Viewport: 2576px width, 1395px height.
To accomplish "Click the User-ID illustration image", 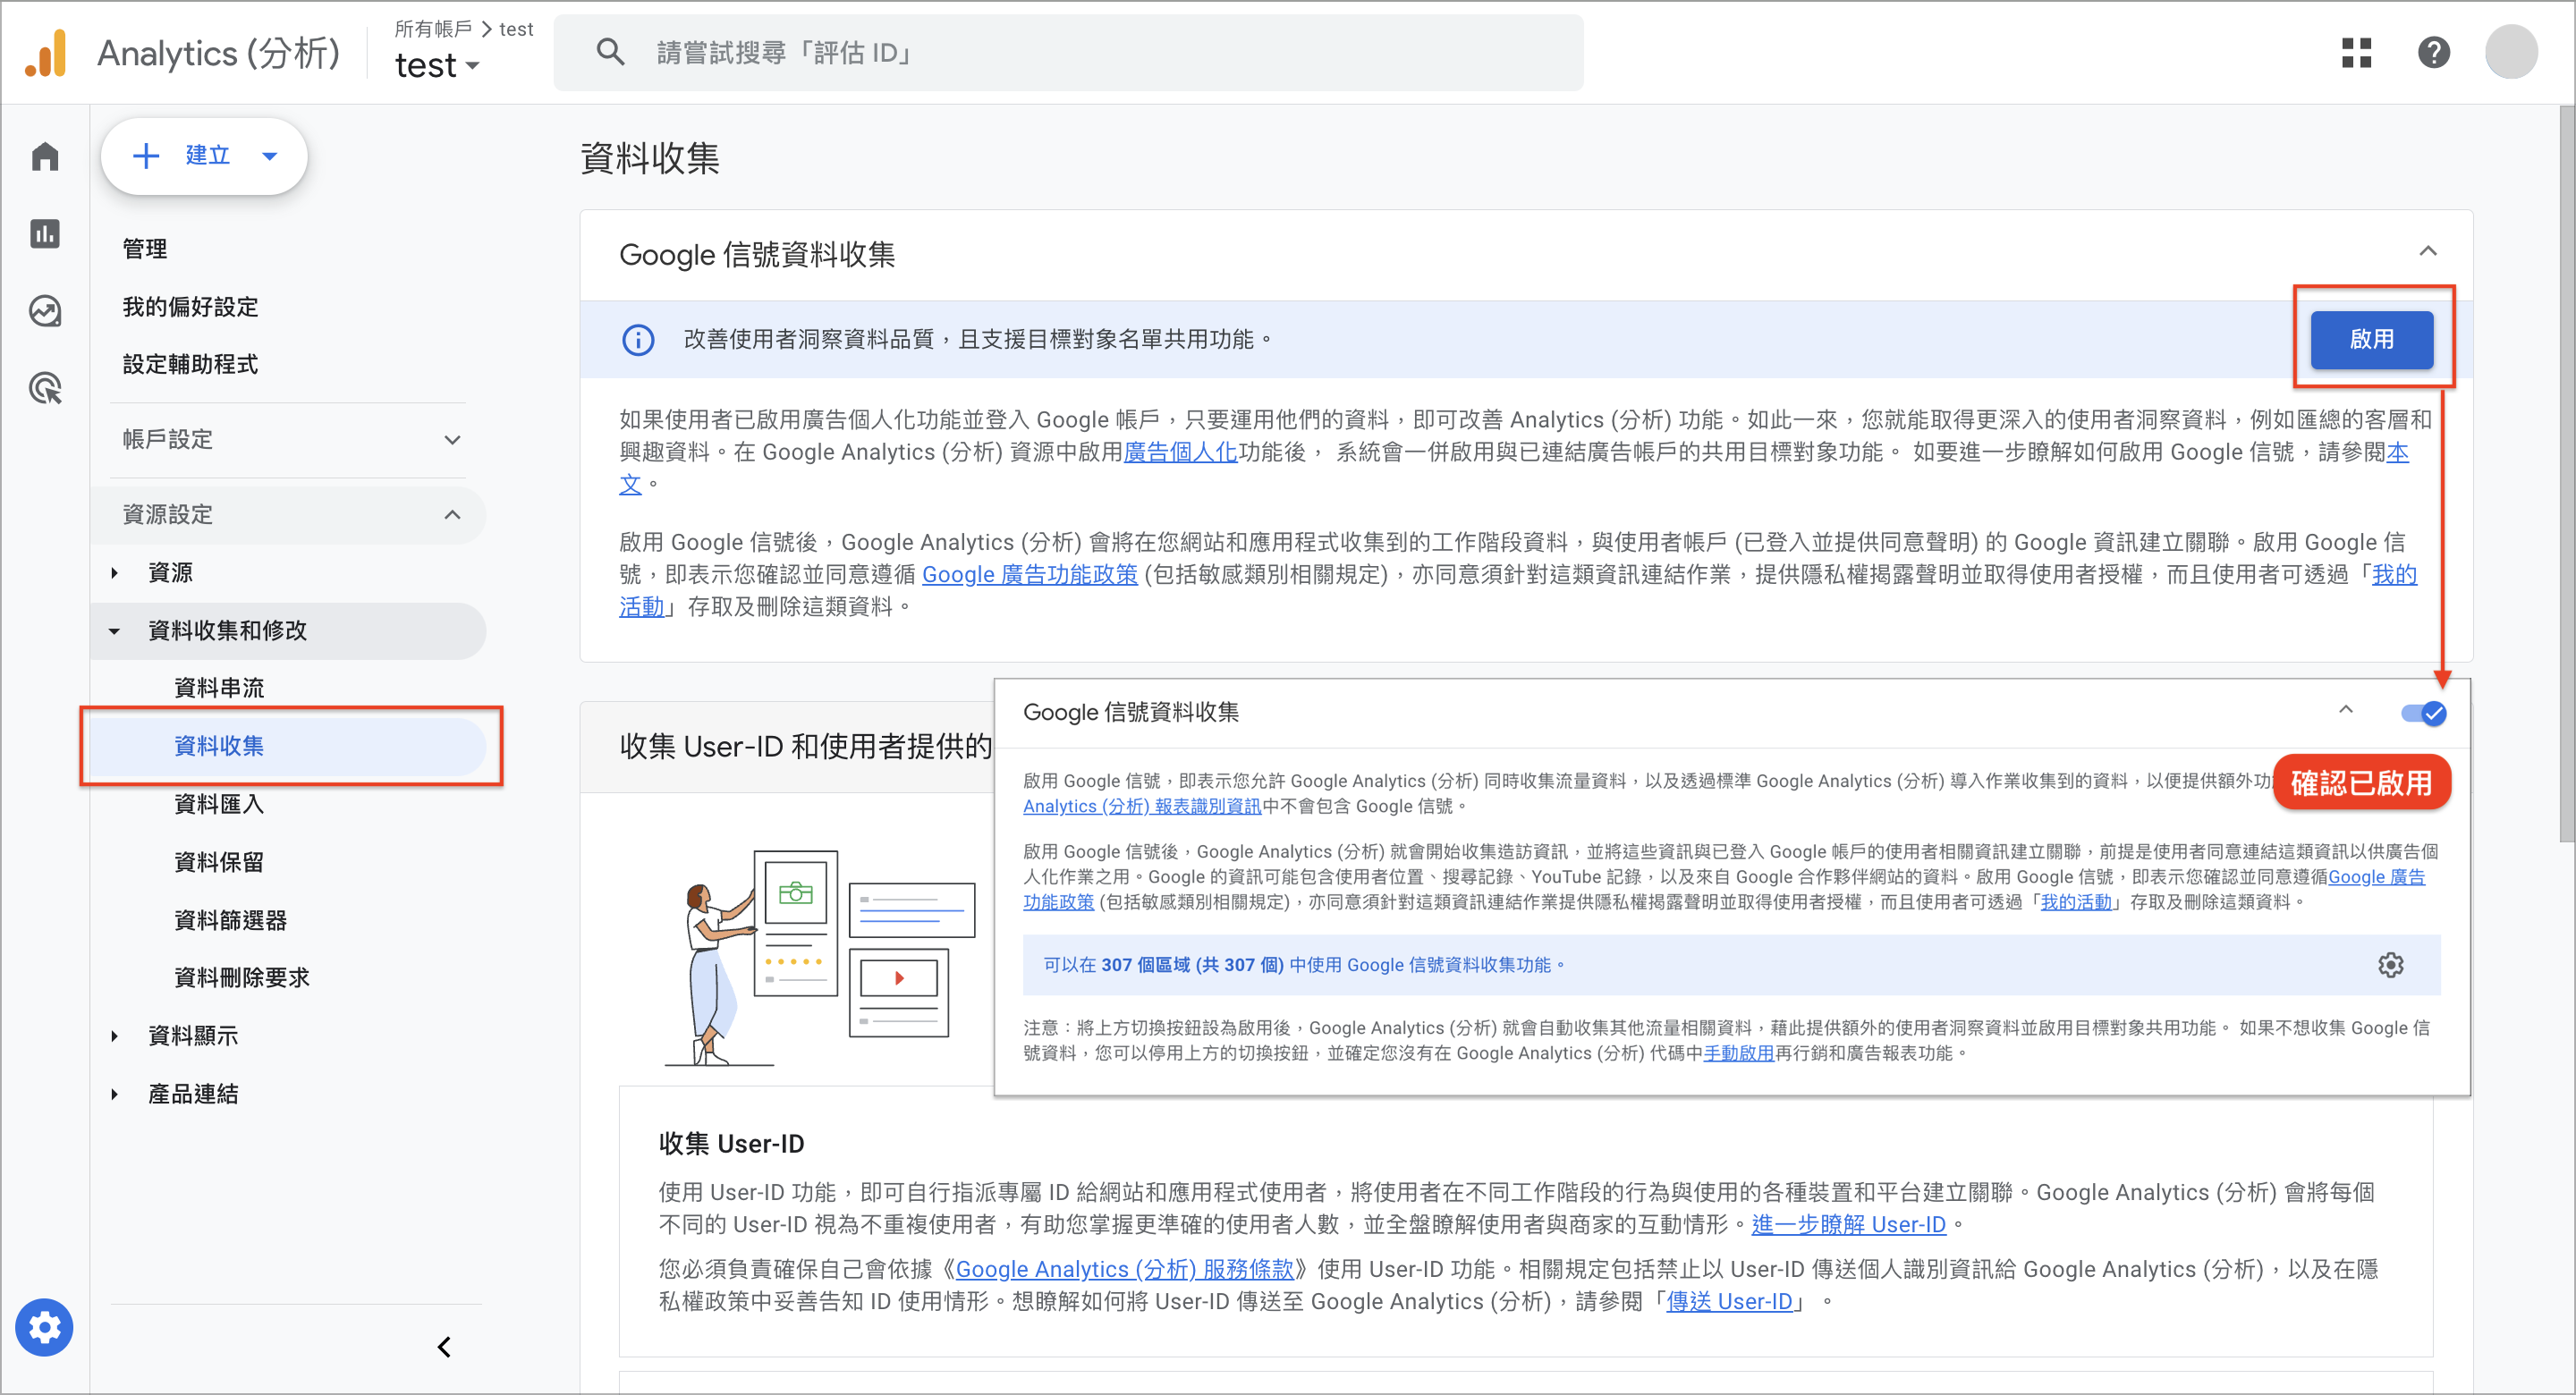I will 820,957.
